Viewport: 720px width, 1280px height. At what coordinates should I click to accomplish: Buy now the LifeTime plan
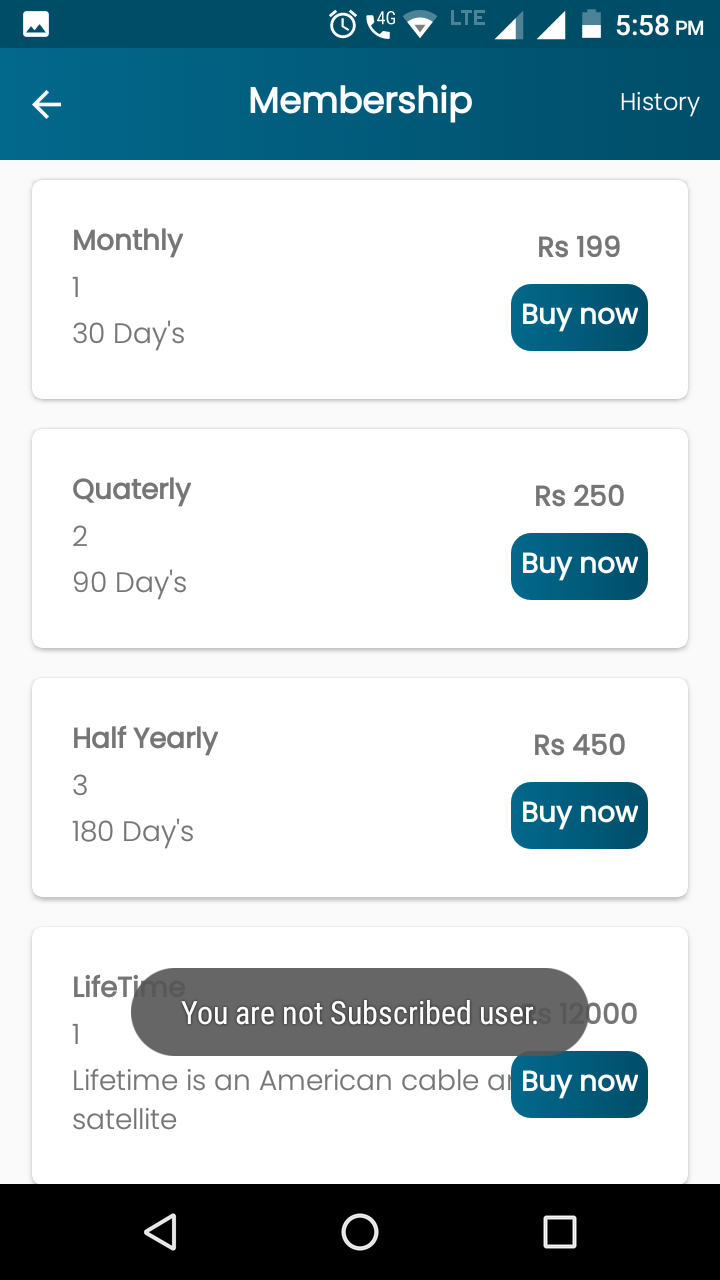tap(579, 1084)
